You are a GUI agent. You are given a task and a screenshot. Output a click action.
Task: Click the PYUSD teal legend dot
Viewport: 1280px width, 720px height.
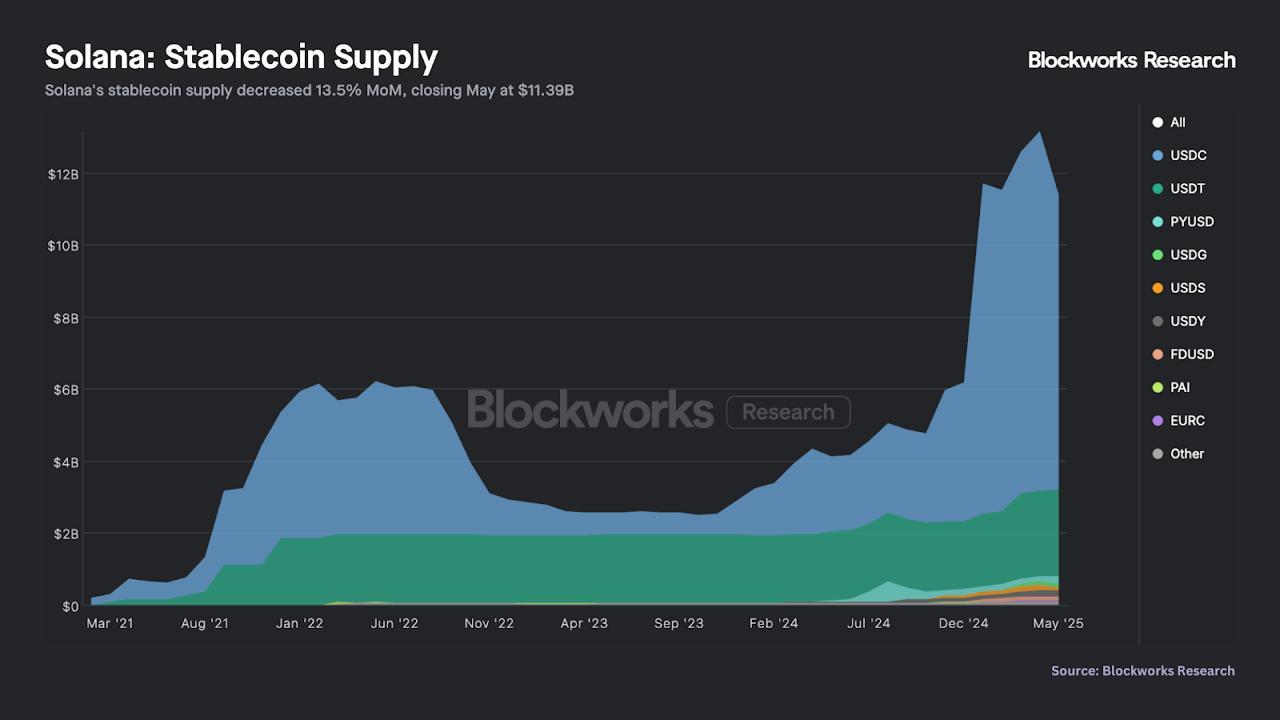point(1158,222)
